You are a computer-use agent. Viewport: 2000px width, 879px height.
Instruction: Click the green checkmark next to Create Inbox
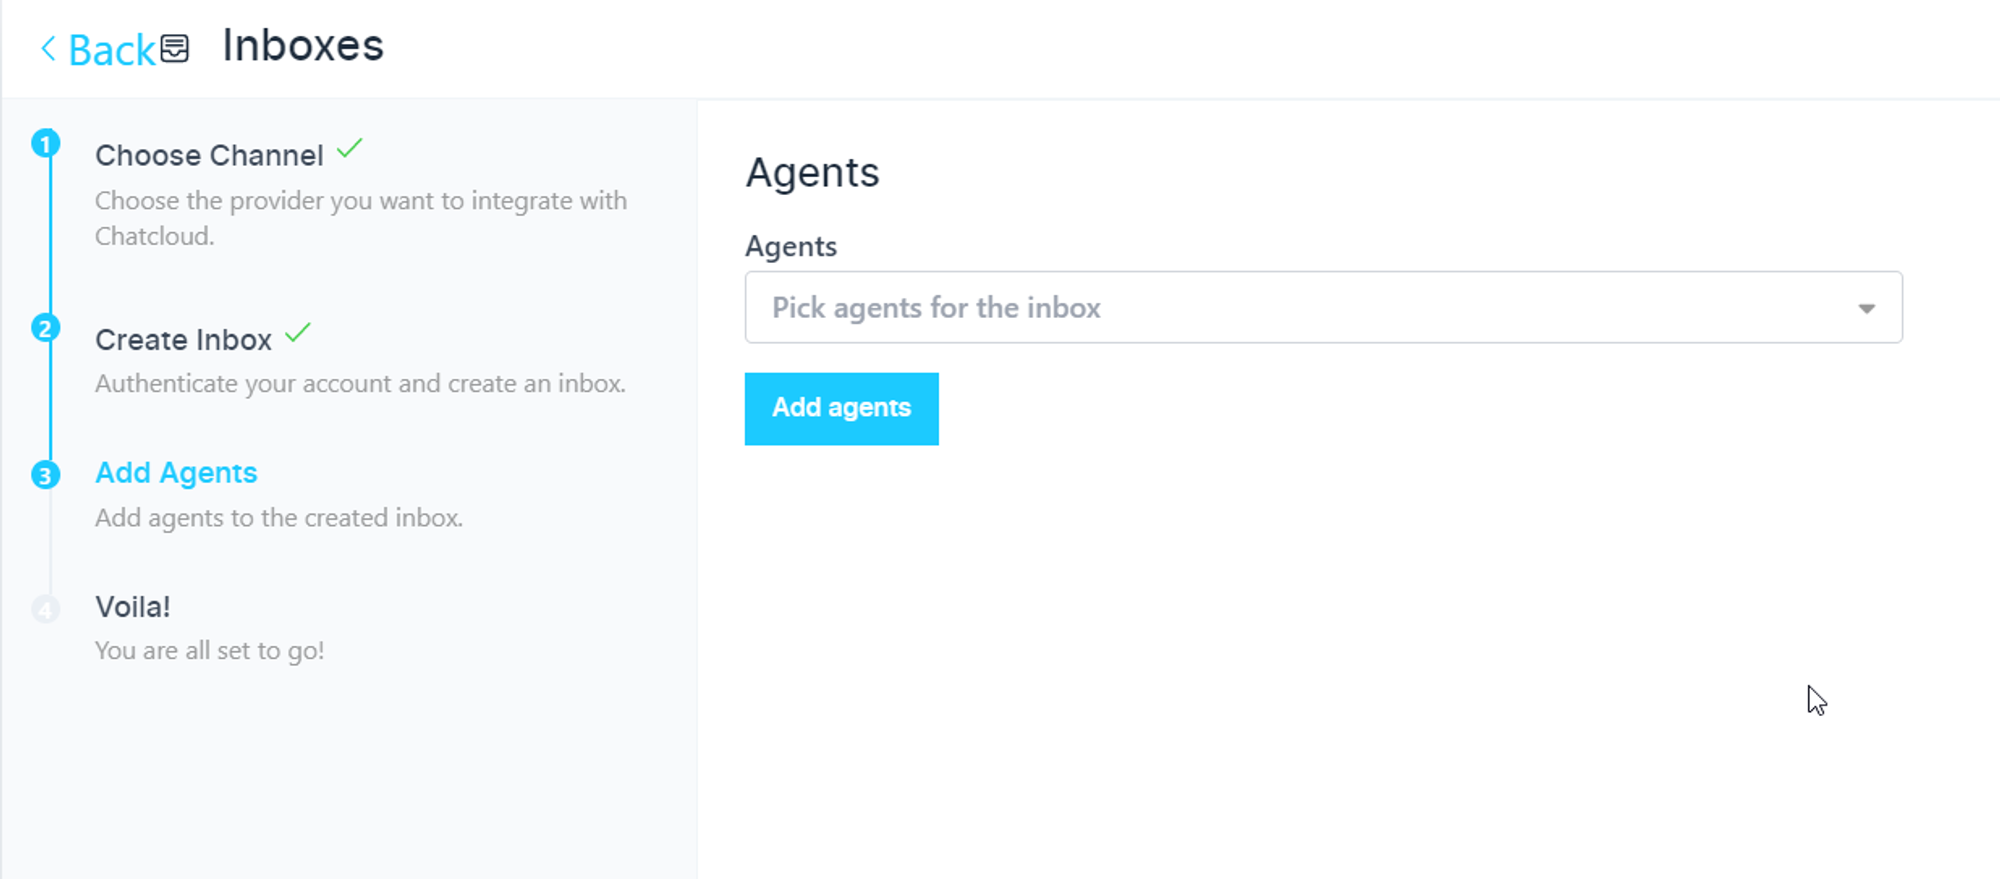click(x=298, y=334)
